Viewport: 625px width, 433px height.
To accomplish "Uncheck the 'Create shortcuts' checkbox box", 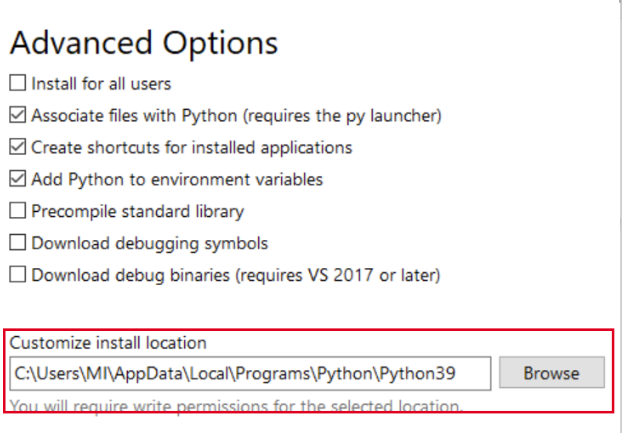I will [x=18, y=147].
